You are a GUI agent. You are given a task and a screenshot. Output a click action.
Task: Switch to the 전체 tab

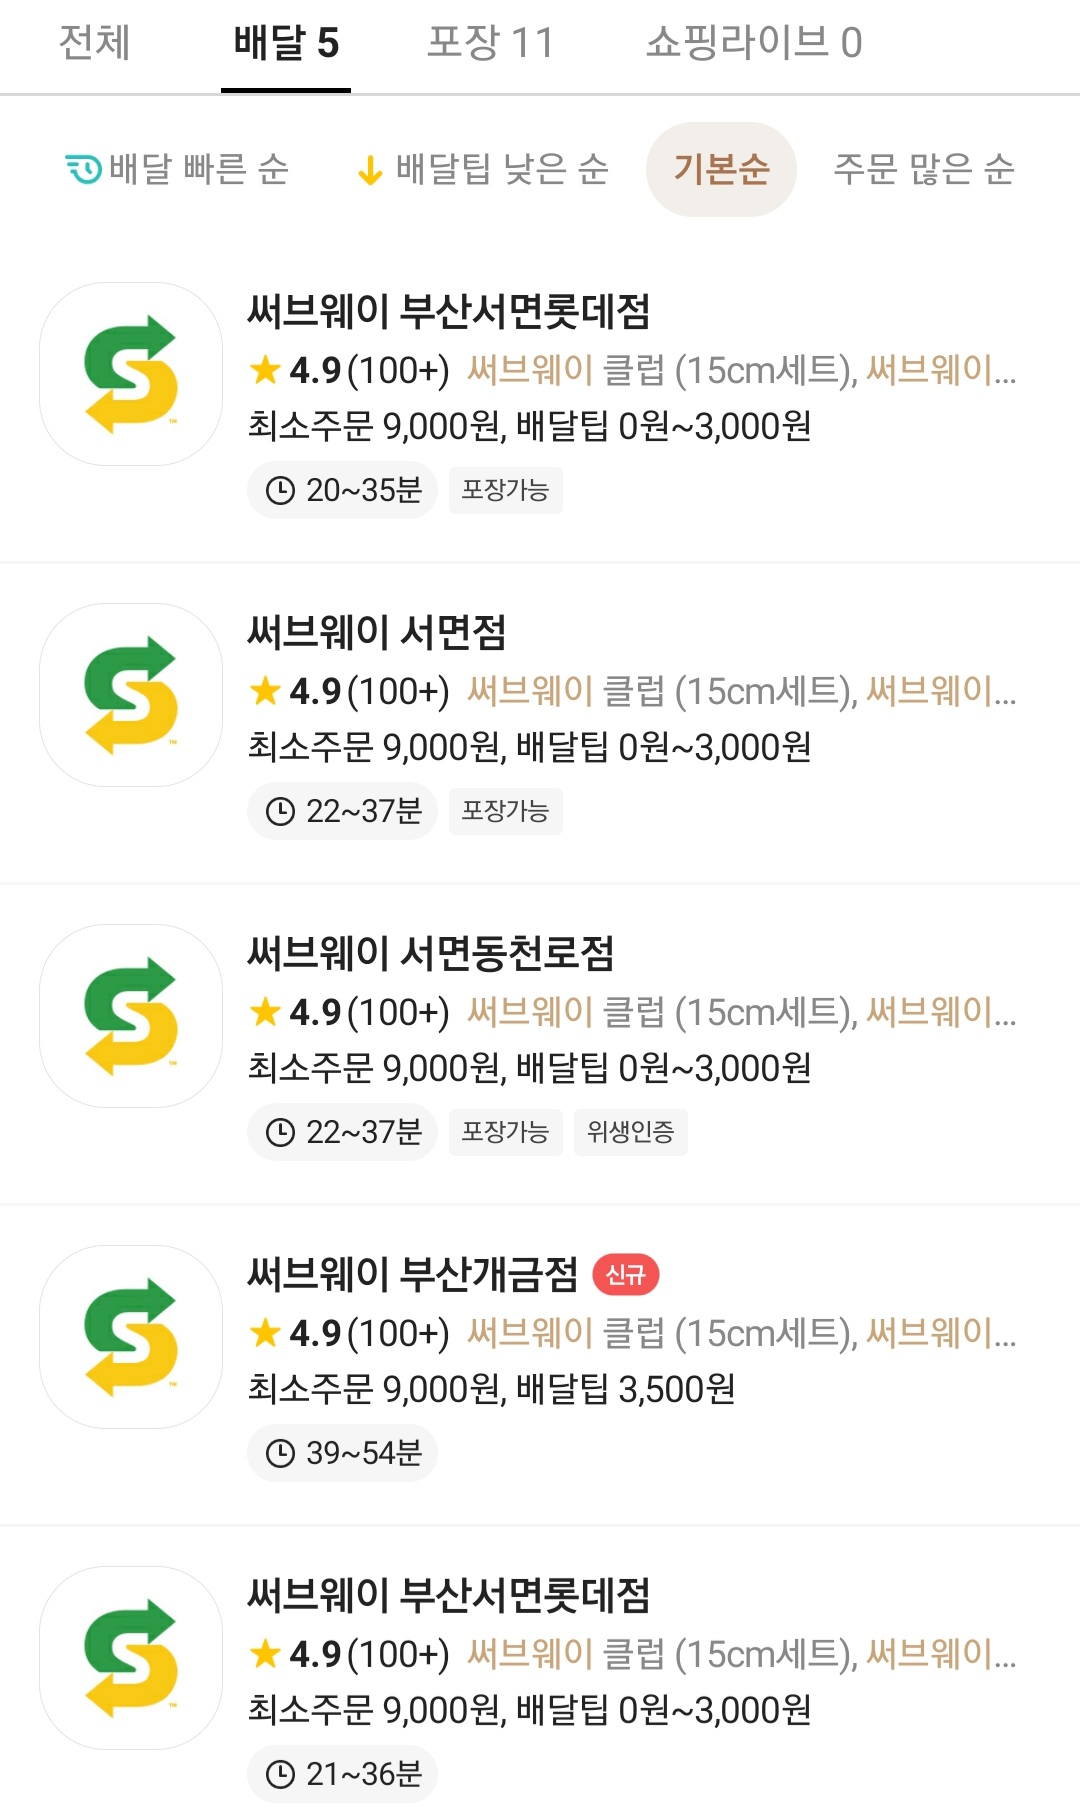click(x=95, y=43)
